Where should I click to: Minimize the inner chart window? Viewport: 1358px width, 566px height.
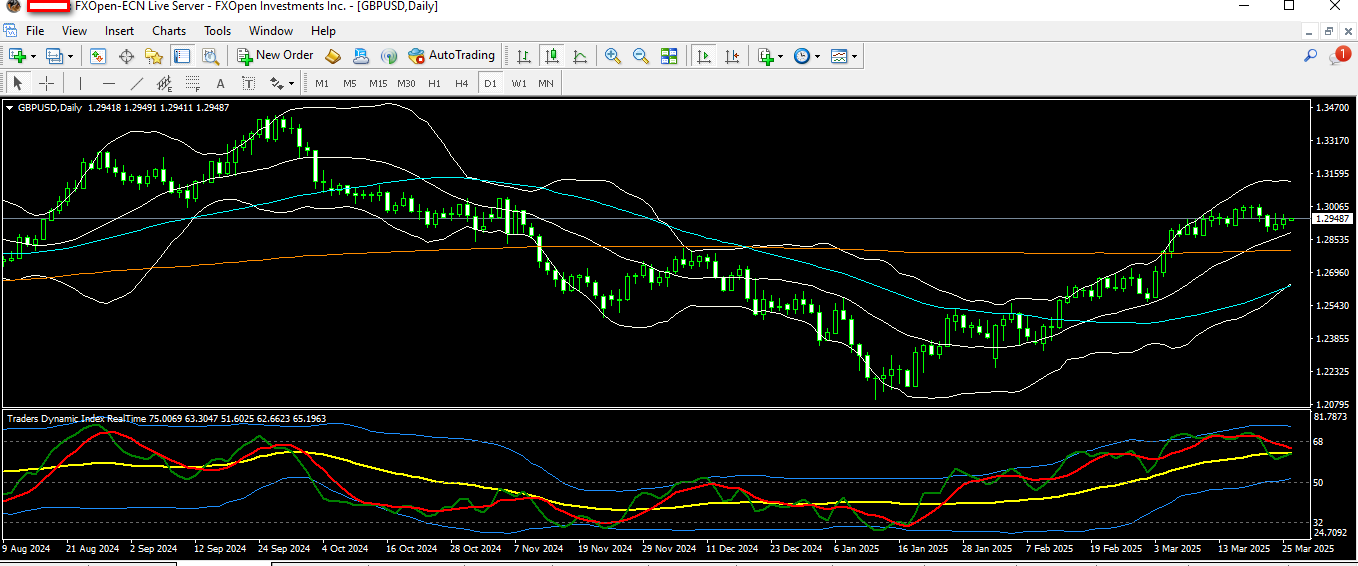[x=1310, y=31]
